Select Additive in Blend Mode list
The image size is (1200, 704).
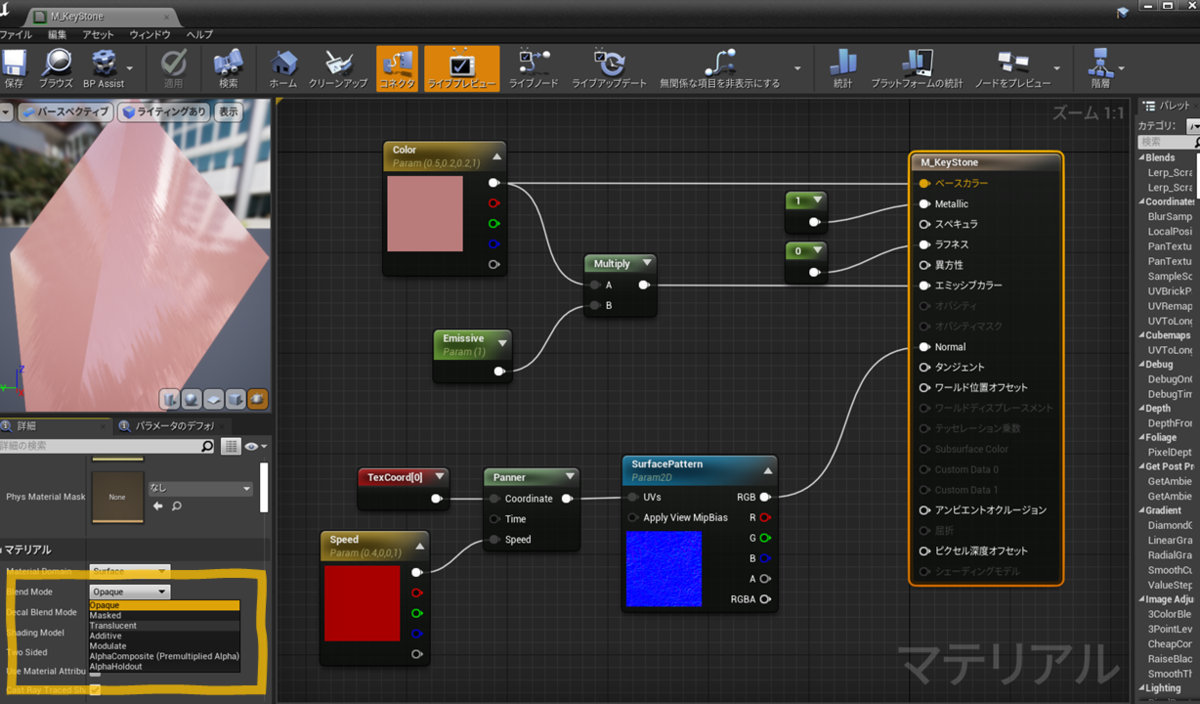(x=164, y=636)
